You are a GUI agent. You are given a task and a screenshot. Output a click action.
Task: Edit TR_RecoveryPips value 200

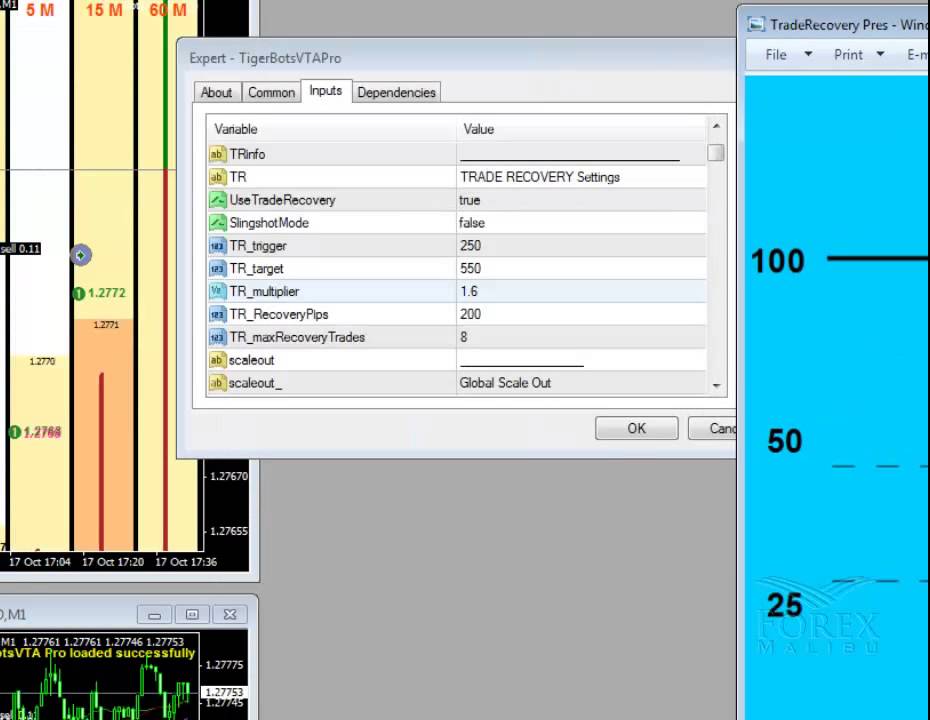coord(470,314)
